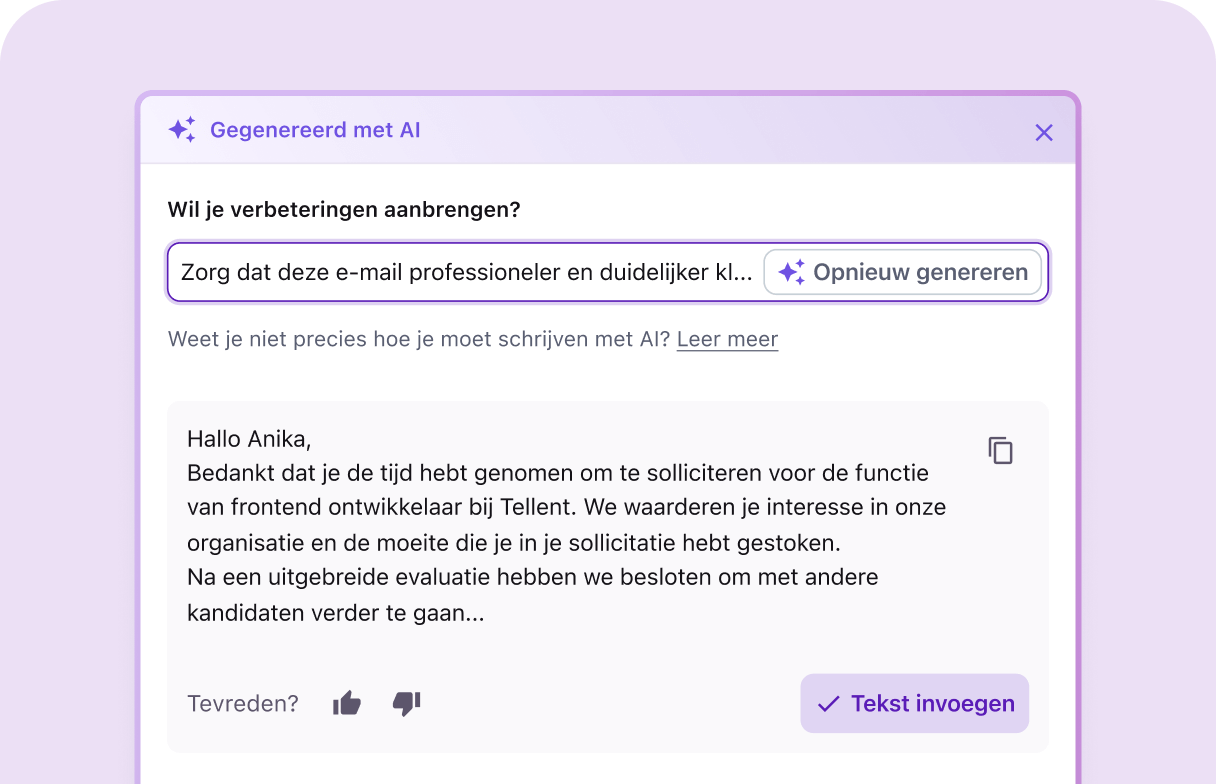Open the Leer meer help link

point(727,339)
